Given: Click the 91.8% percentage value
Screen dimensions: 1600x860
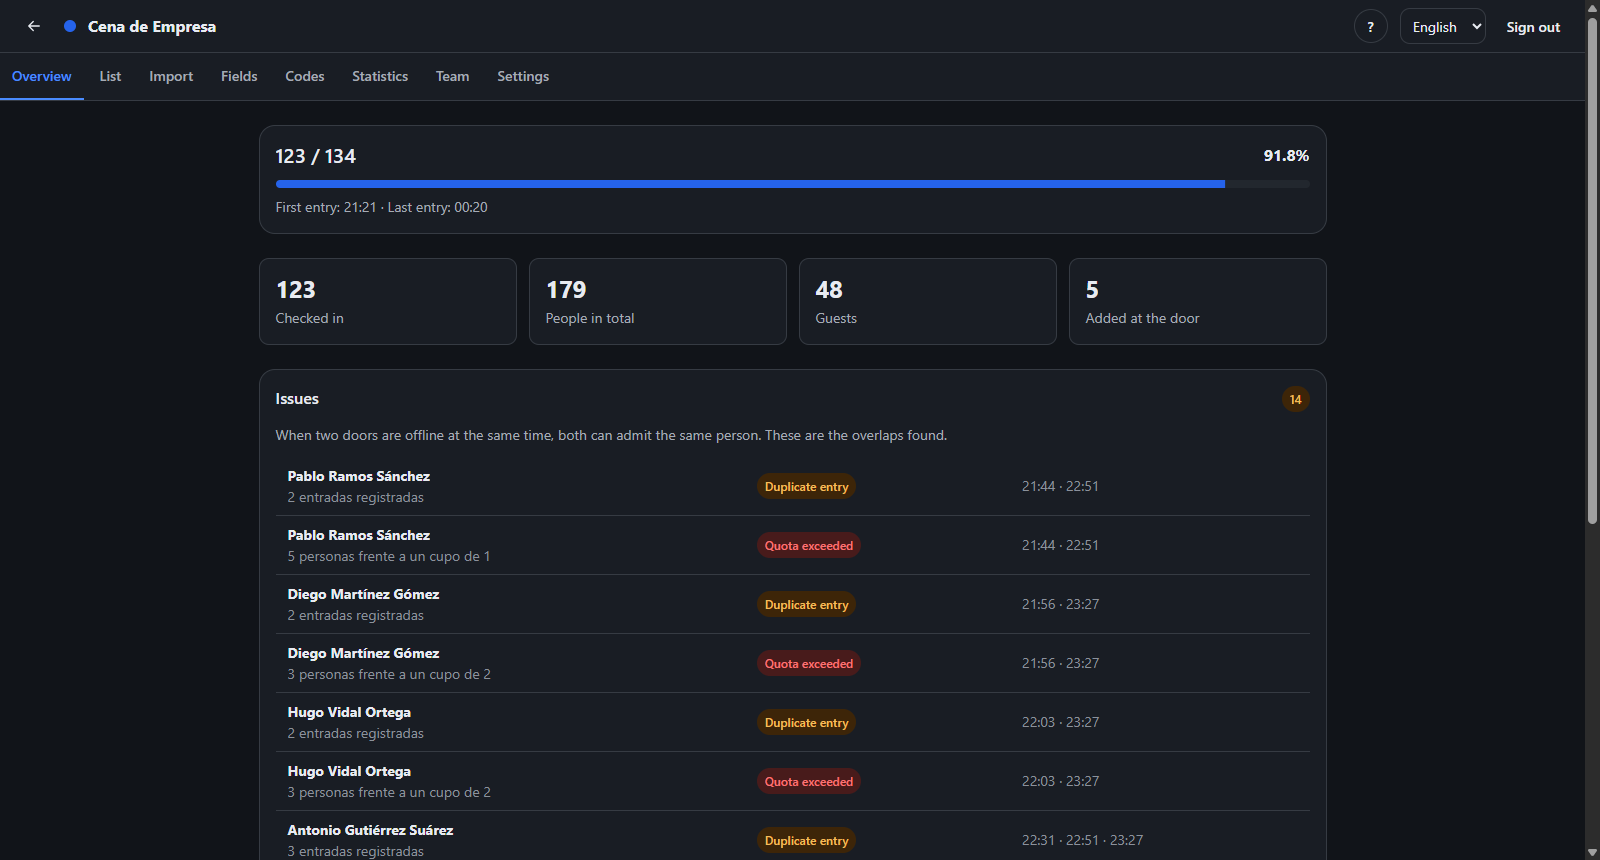Looking at the screenshot, I should click(1286, 156).
